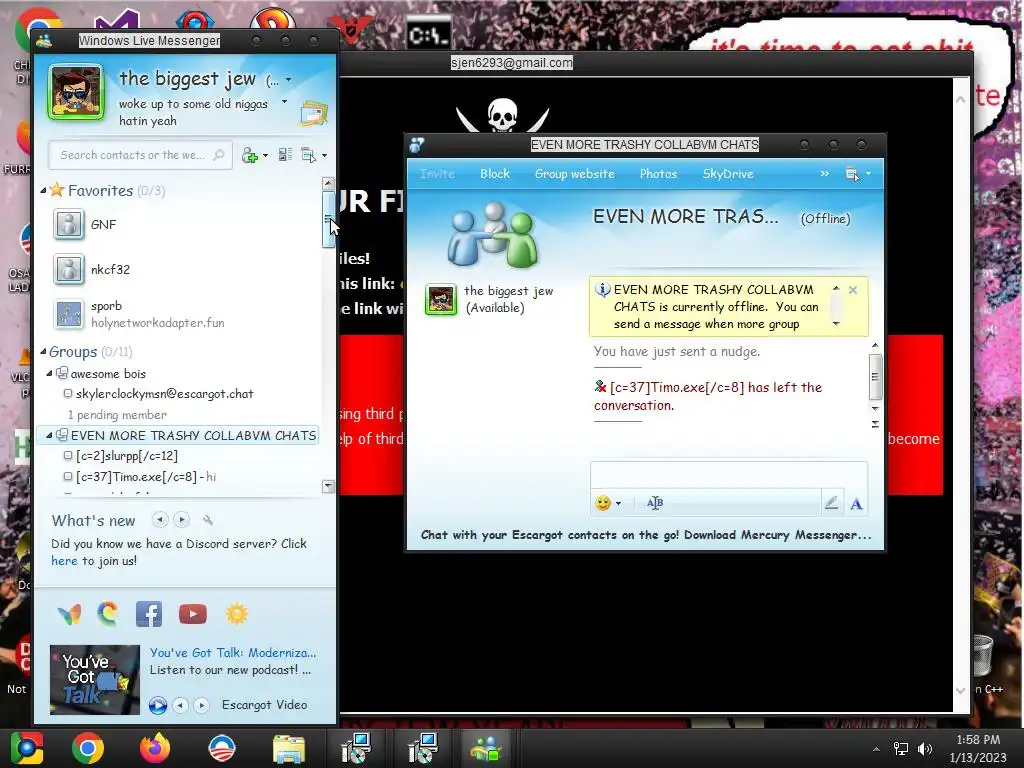Open File Explorer folder on taskbar
Viewport: 1024px width, 768px height.
pos(288,749)
